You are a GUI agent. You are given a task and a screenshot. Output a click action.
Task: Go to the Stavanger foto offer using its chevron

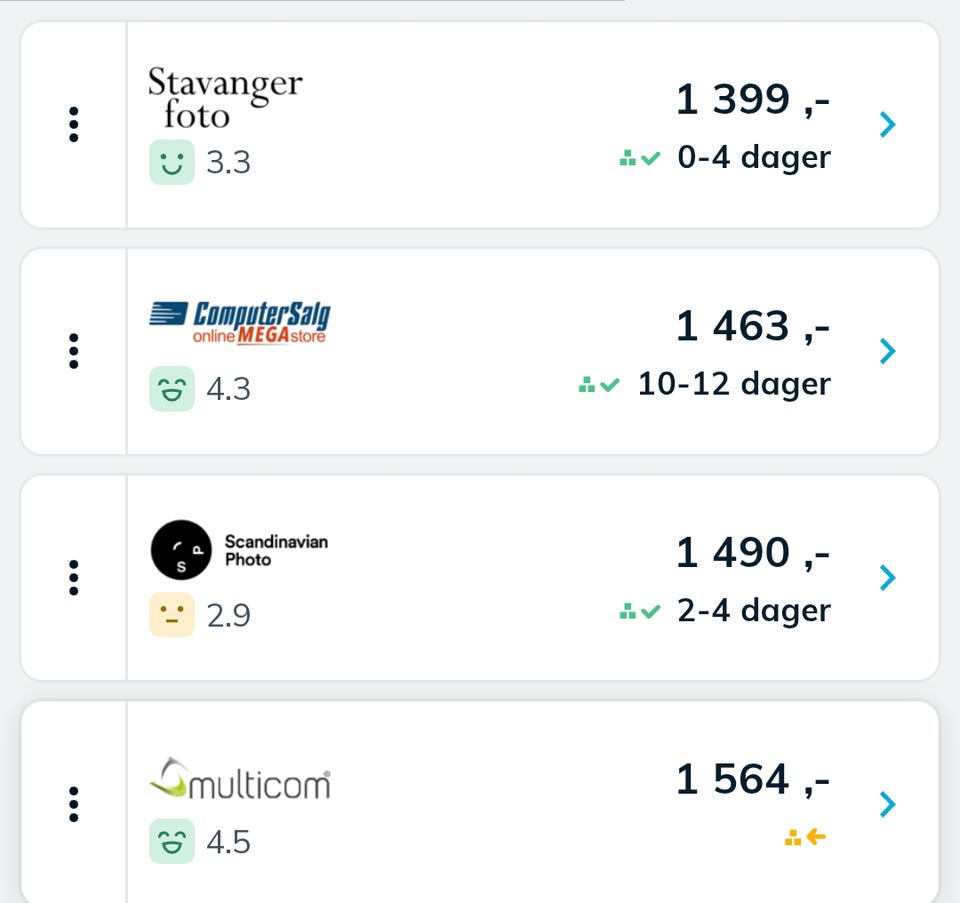pyautogui.click(x=888, y=124)
